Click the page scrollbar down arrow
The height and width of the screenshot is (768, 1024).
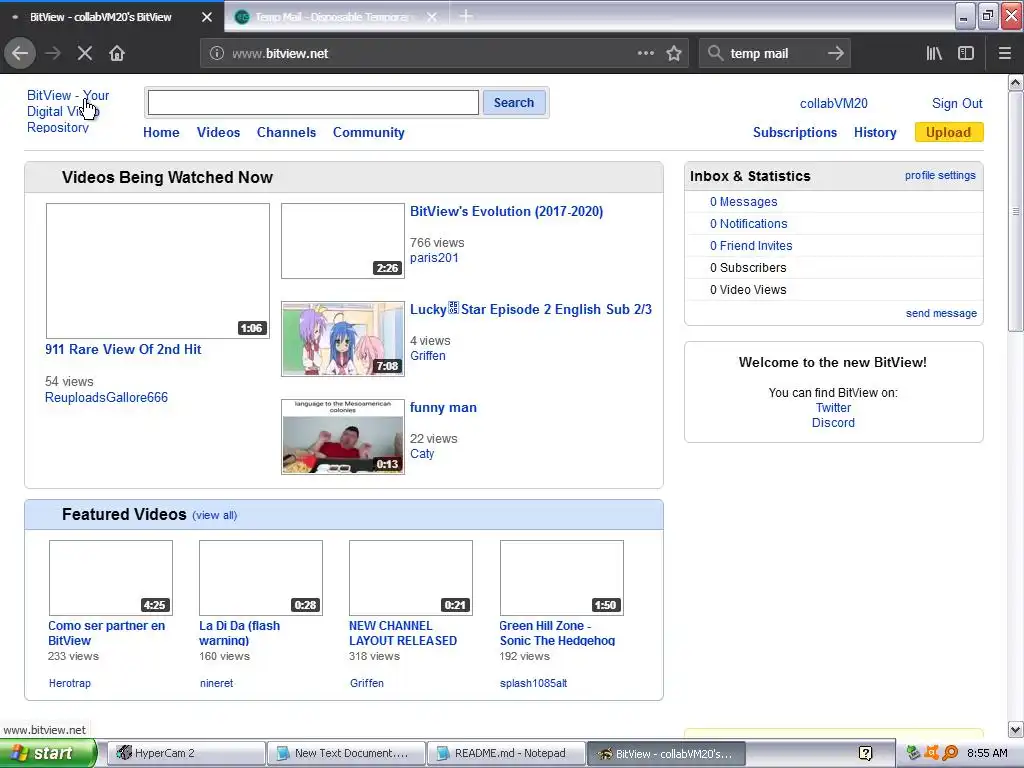pos(1016,729)
